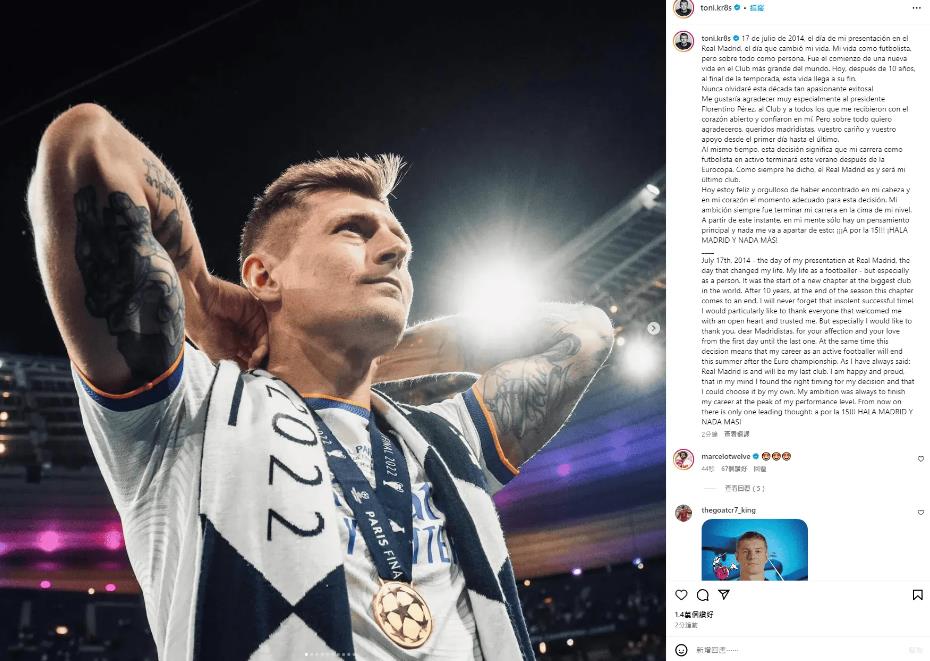Open the three-dots more options menu
The height and width of the screenshot is (661, 930).
click(917, 8)
